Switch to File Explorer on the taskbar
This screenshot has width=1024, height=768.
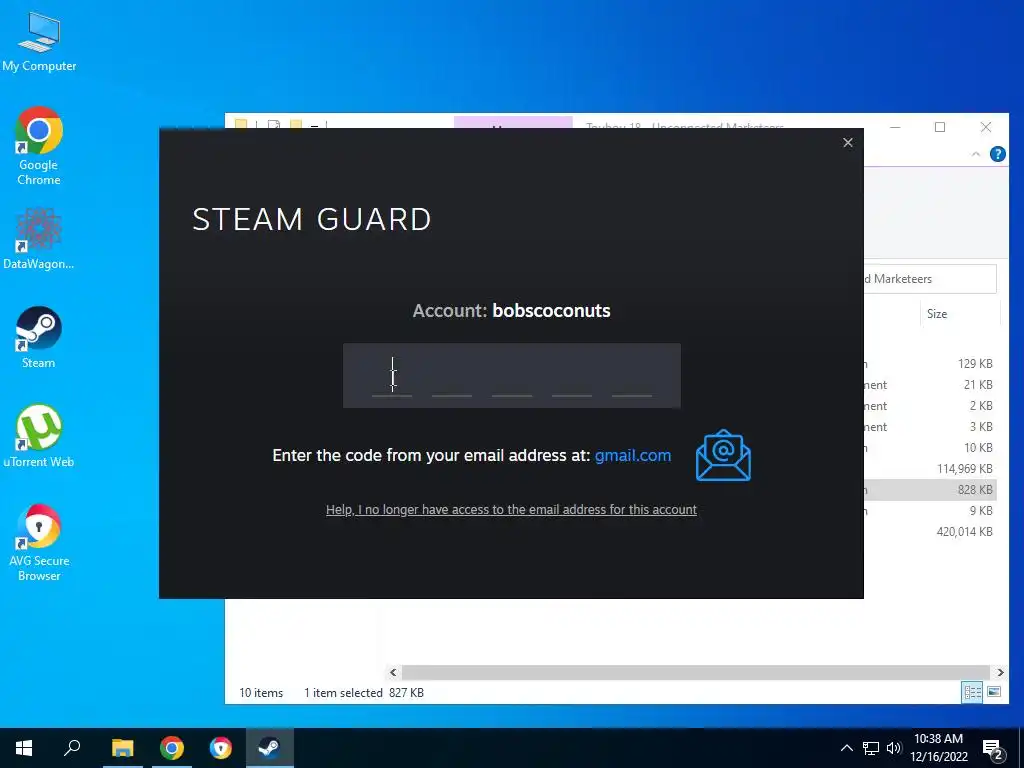[122, 748]
